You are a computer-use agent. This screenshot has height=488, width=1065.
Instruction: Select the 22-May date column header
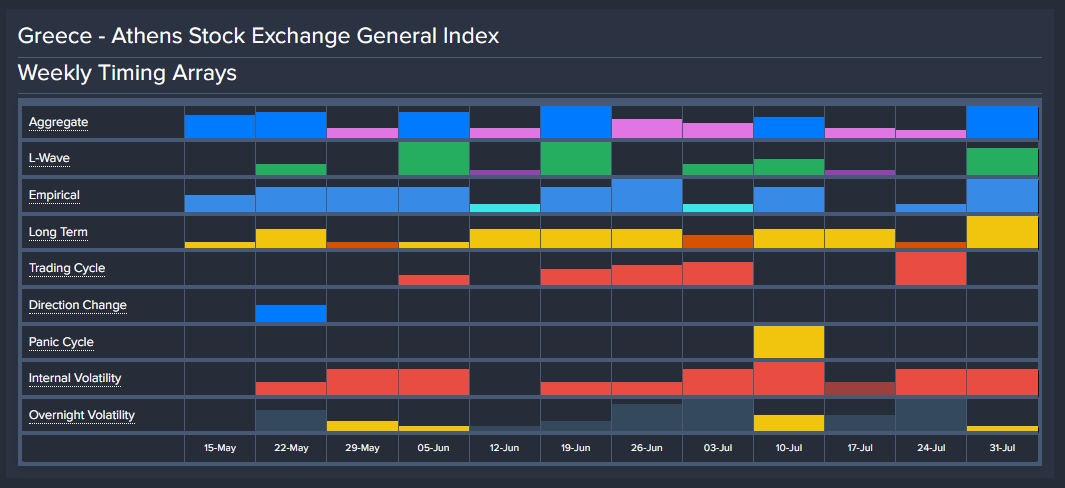(291, 449)
